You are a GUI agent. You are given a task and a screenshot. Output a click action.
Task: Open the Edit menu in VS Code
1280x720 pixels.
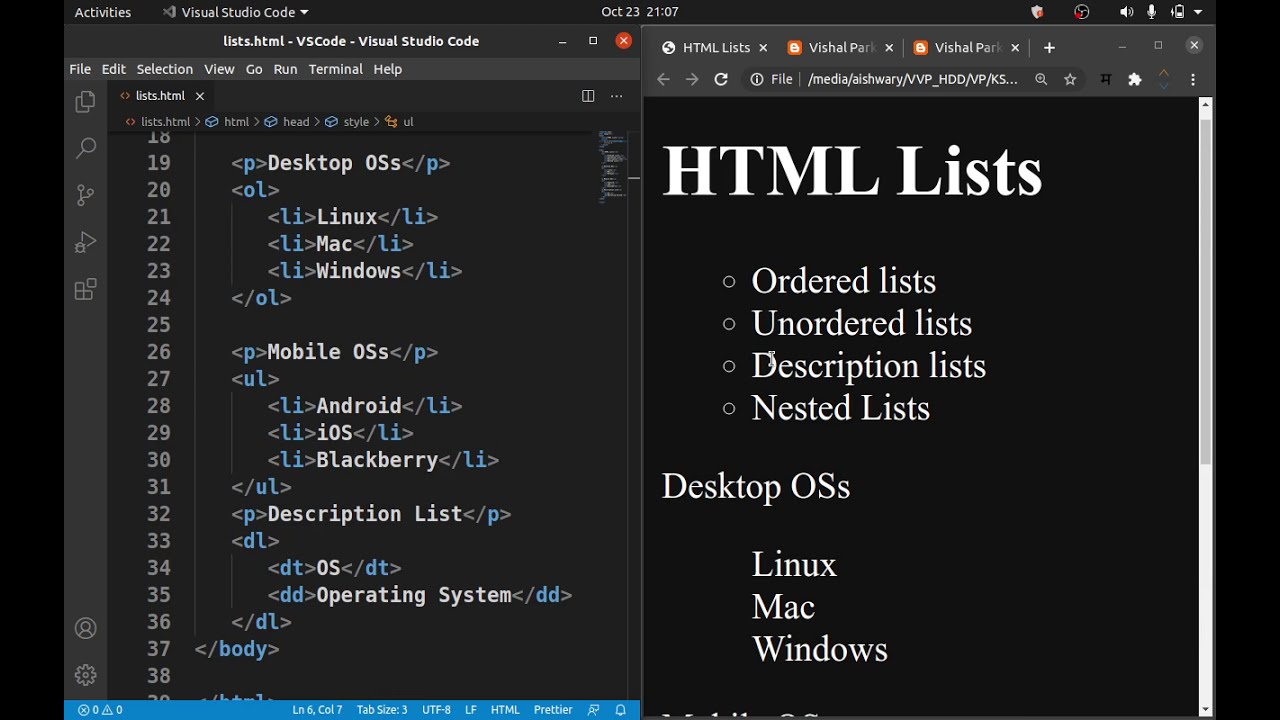click(x=113, y=69)
